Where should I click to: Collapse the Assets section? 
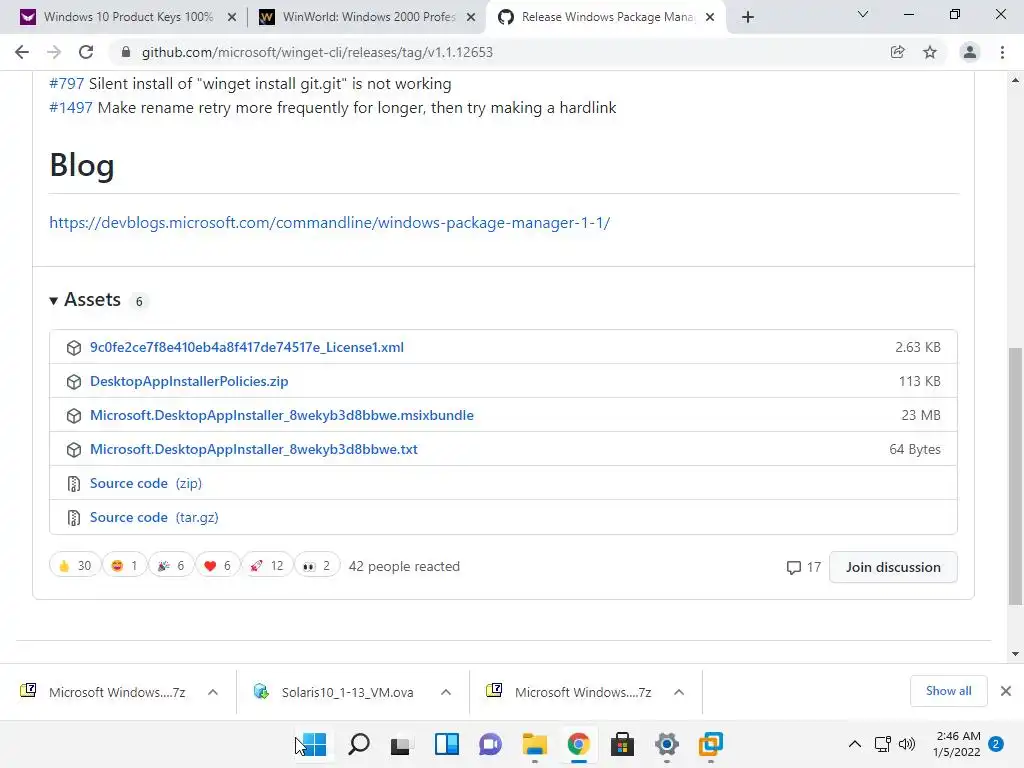click(85, 300)
